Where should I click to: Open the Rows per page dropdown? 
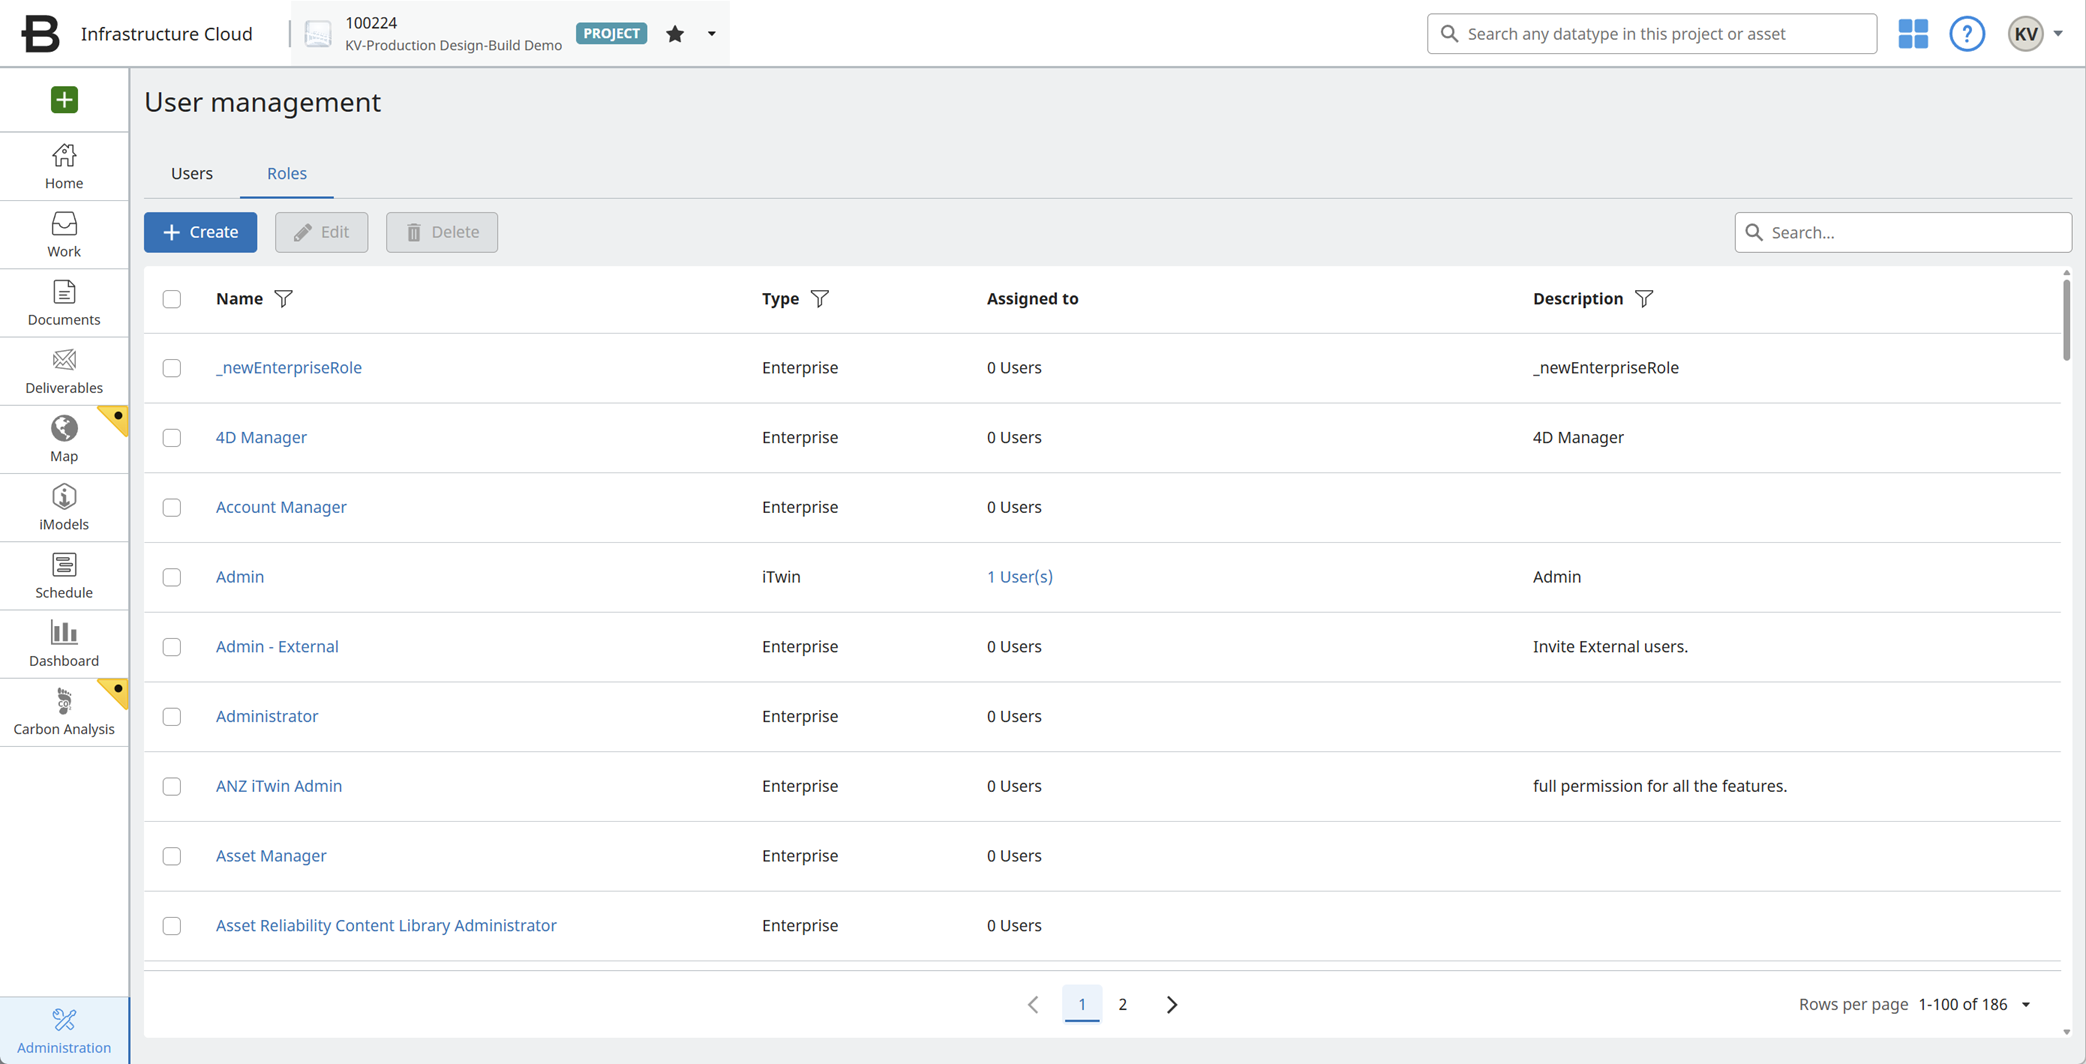click(2026, 1005)
